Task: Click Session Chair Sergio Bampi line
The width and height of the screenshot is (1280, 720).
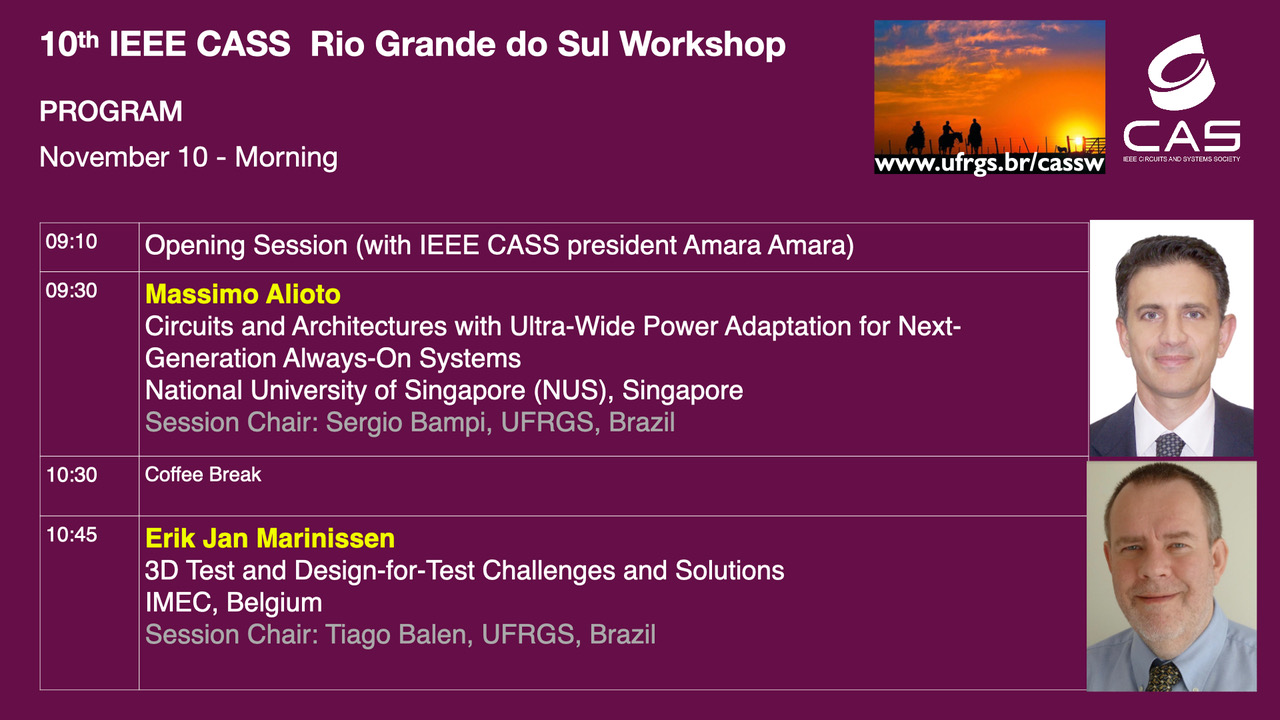Action: [410, 422]
